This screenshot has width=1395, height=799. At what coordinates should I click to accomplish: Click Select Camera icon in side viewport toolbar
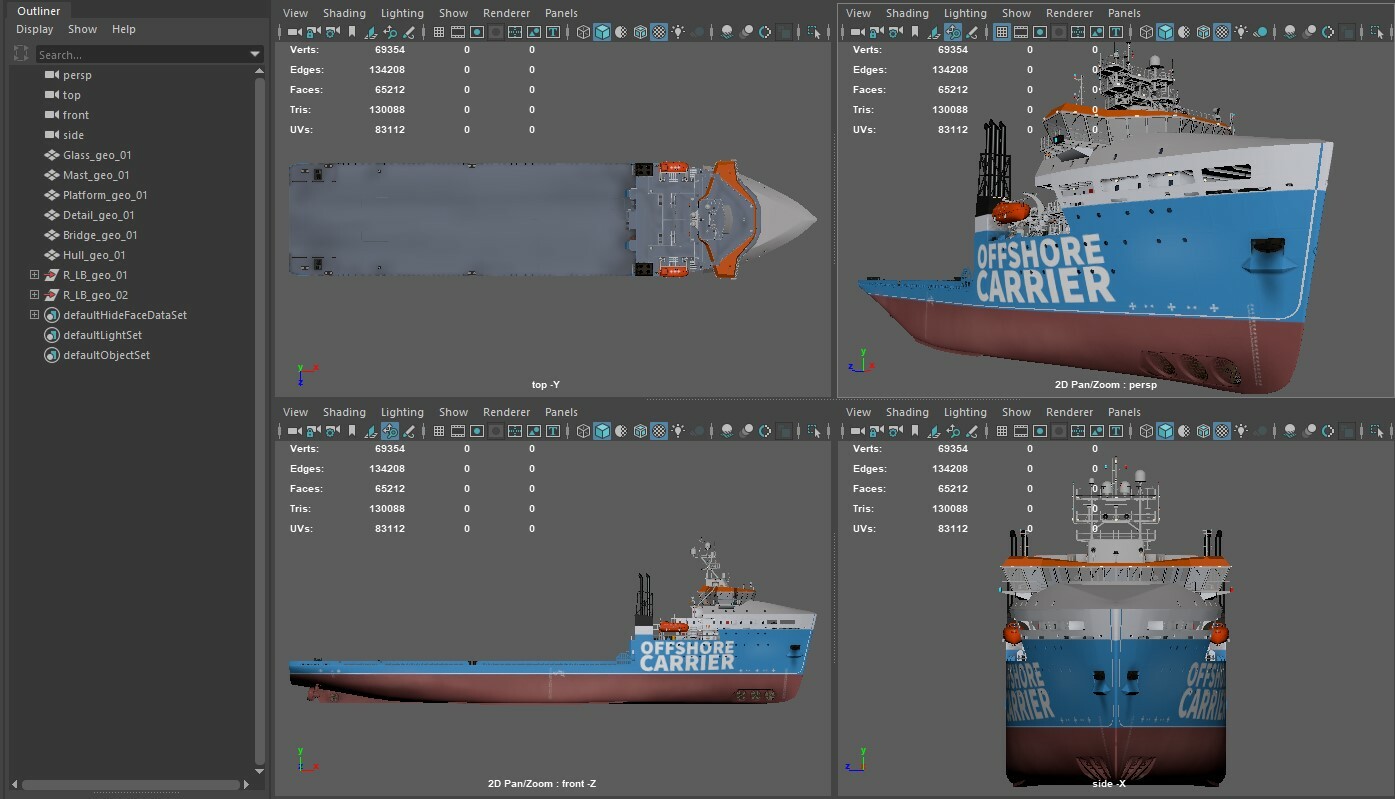pos(858,431)
